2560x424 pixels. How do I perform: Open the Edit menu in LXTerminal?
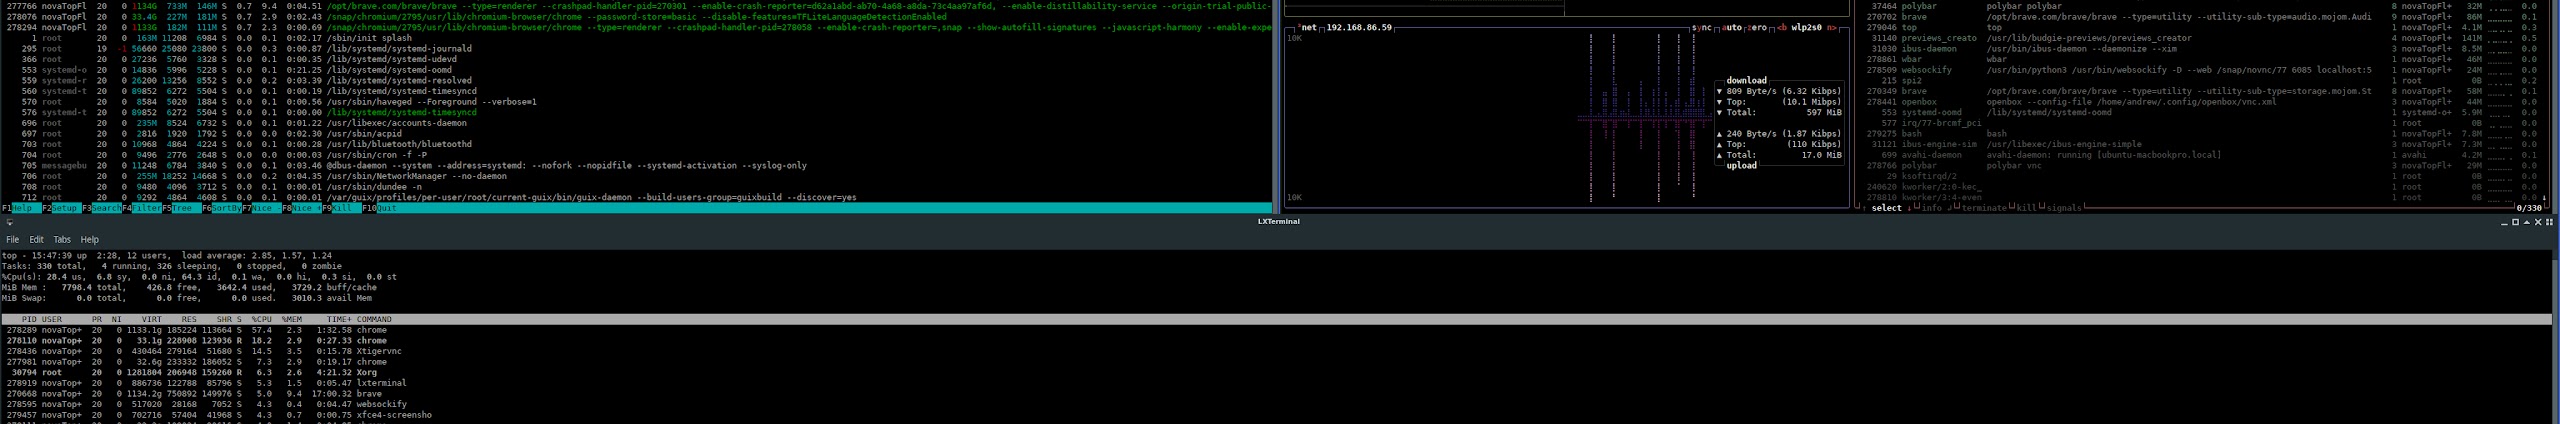[x=36, y=240]
